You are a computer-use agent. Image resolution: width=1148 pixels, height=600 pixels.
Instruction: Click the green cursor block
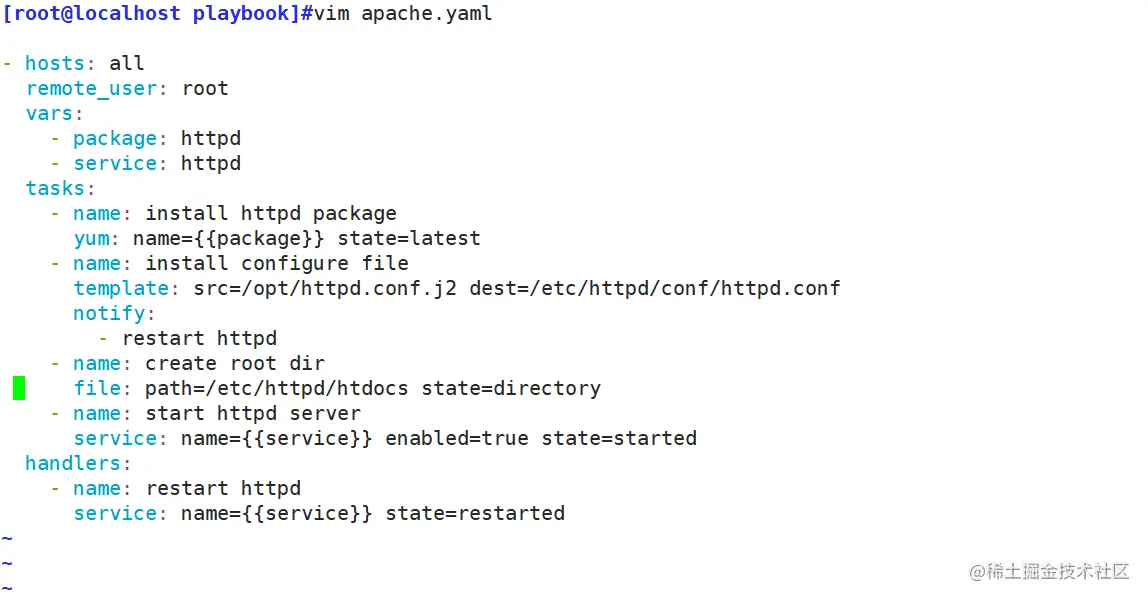pyautogui.click(x=19, y=388)
